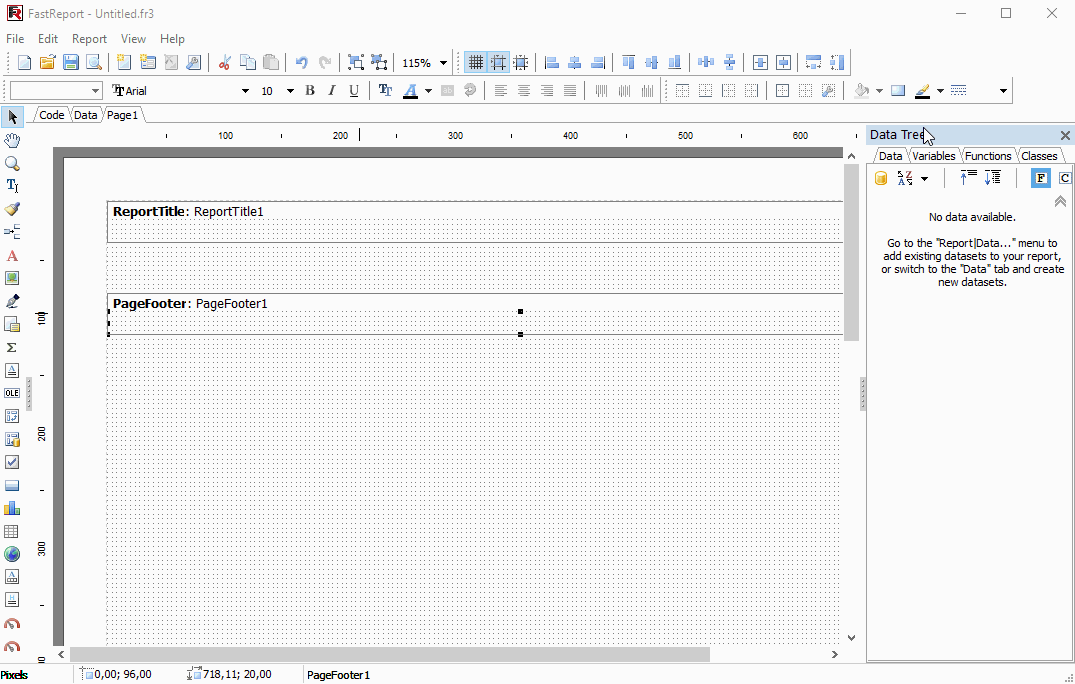The width and height of the screenshot is (1075, 684).
Task: Expand the Arial font name dropdown
Action: pos(245,90)
